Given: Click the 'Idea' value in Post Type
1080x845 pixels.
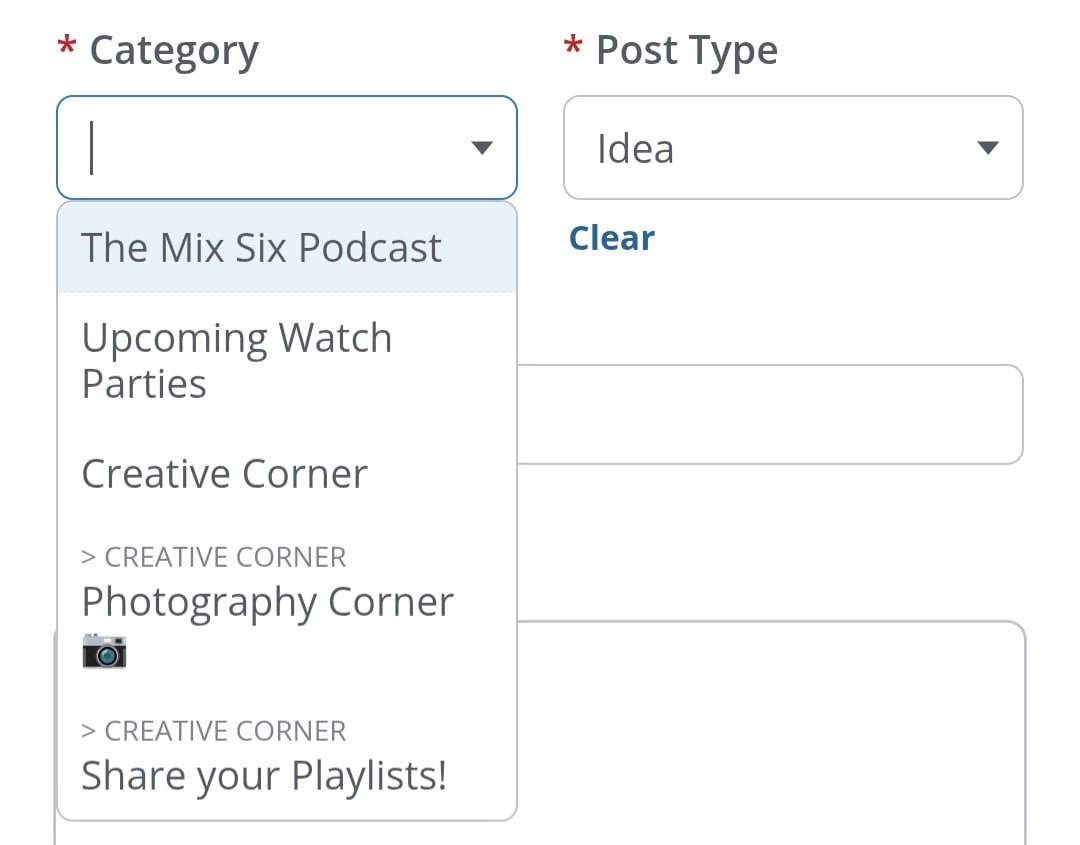Looking at the screenshot, I should pyautogui.click(x=635, y=149).
